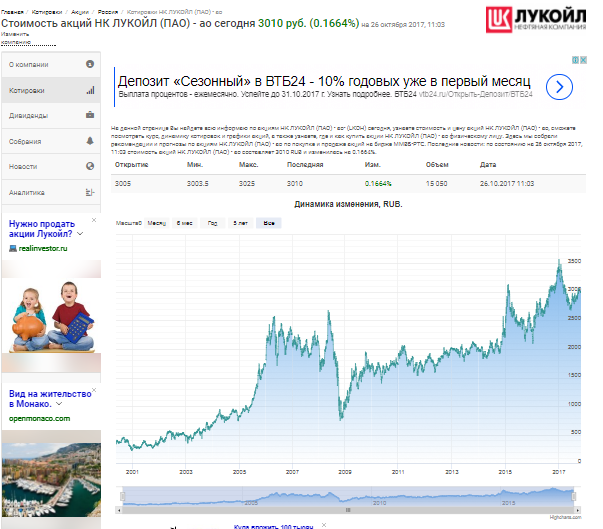Click the 3003.5 minimum price cell
Viewport: 603px width, 529px height.
click(198, 184)
